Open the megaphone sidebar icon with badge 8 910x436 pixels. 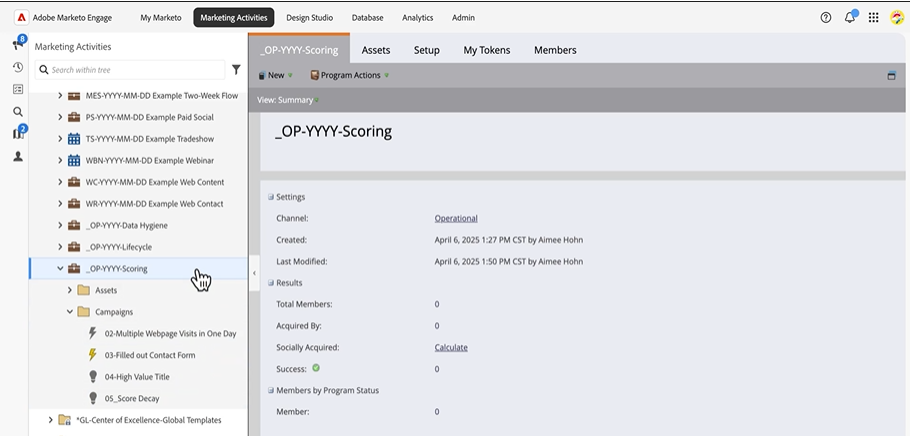19,44
